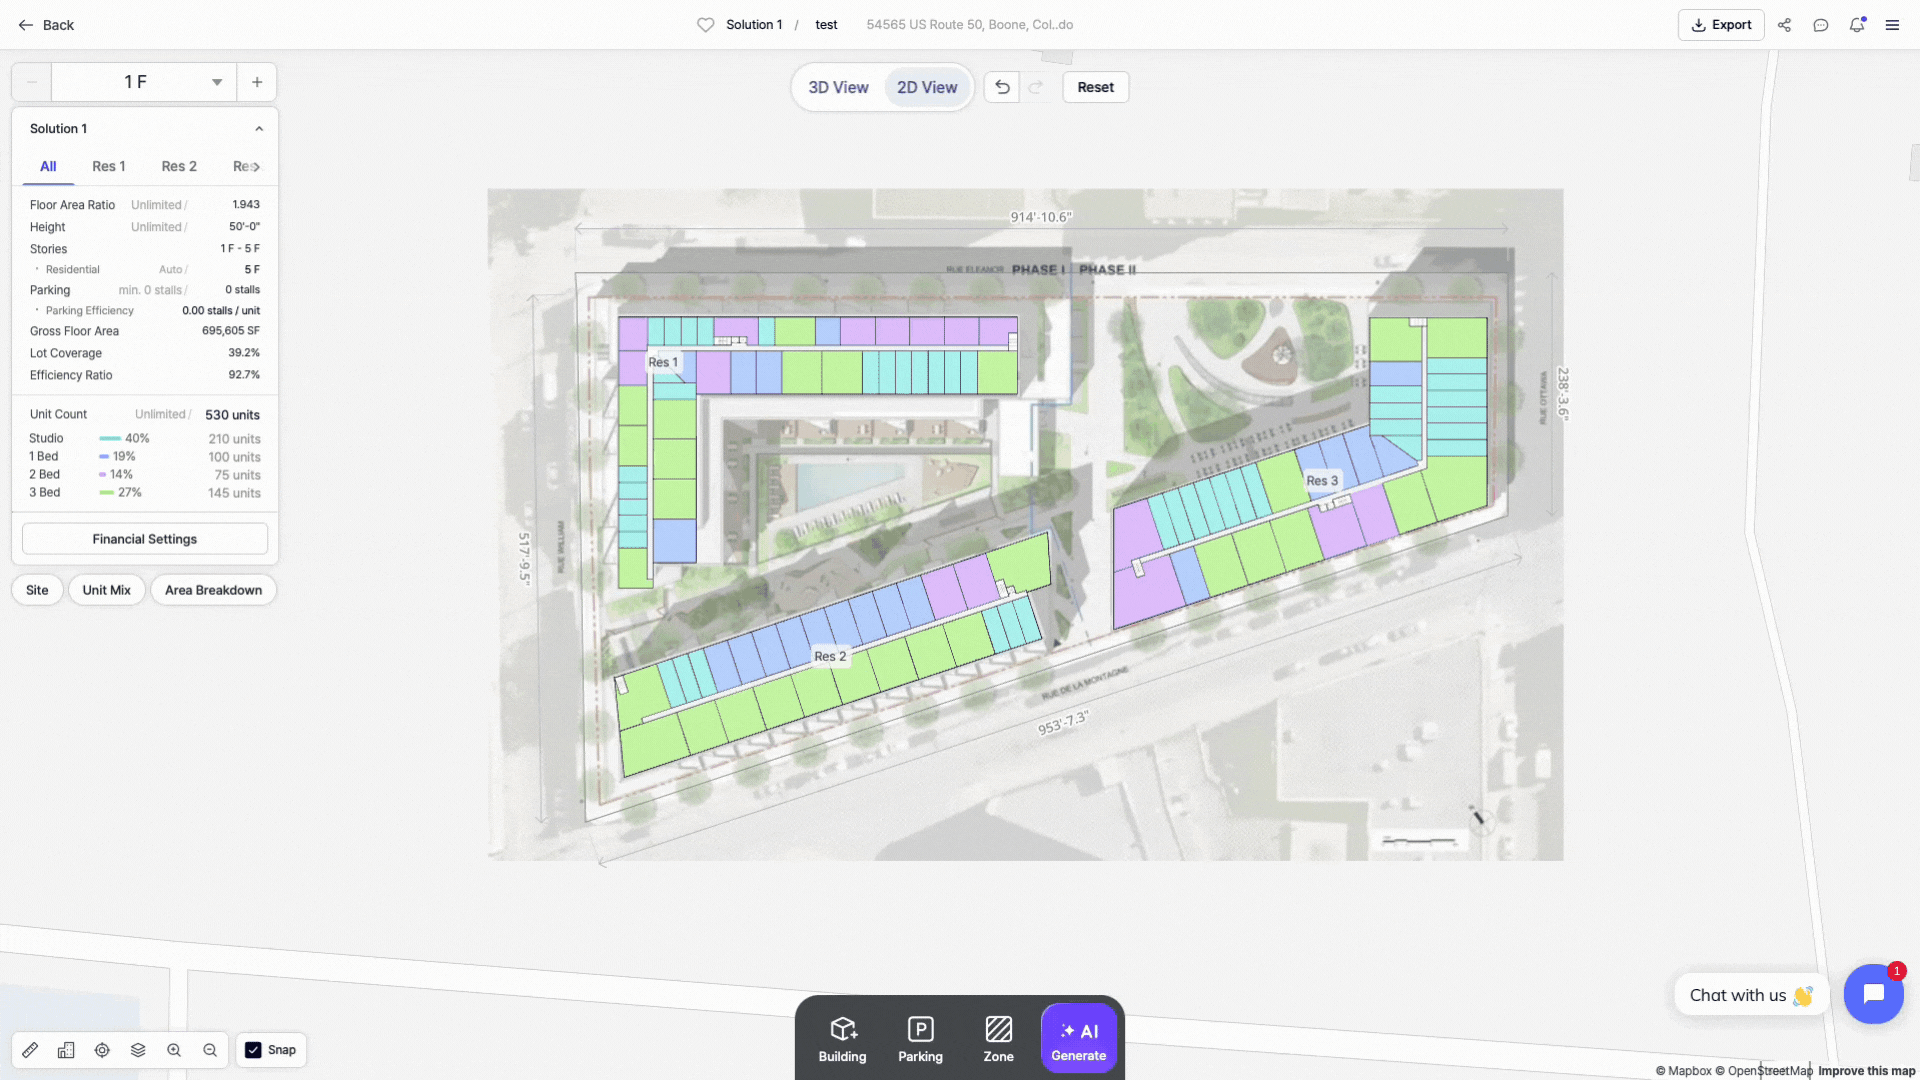Click the buildings context icon
Viewport: 1920px width, 1080px height.
[66, 1050]
